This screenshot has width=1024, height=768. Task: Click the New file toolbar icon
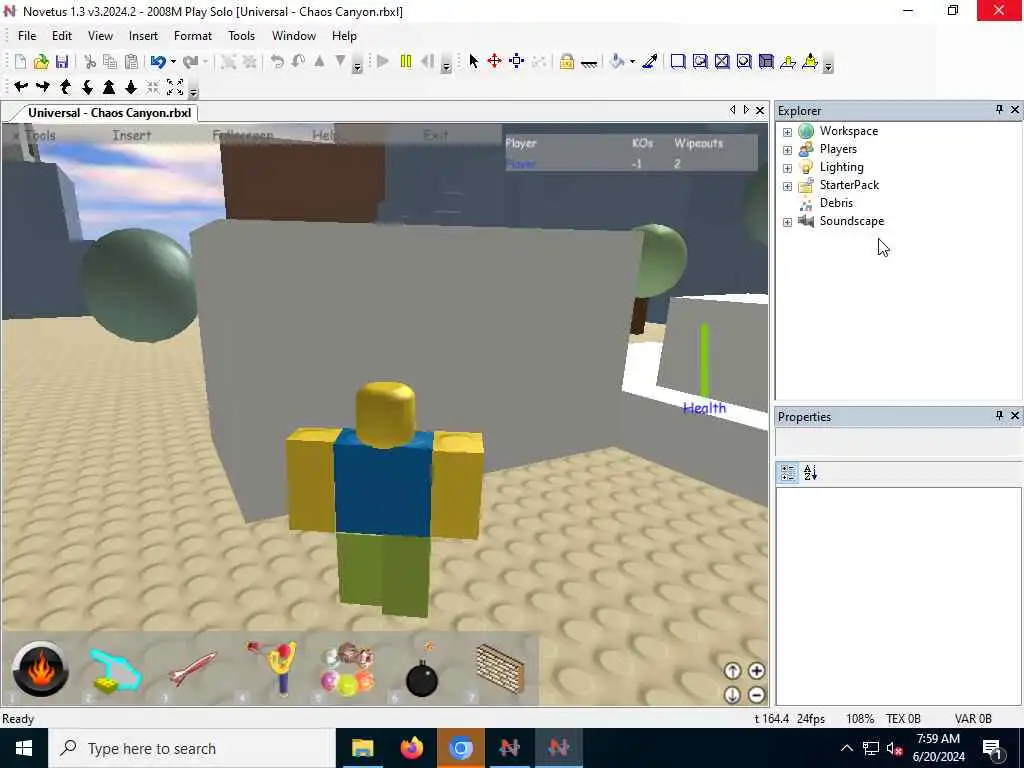tap(20, 62)
